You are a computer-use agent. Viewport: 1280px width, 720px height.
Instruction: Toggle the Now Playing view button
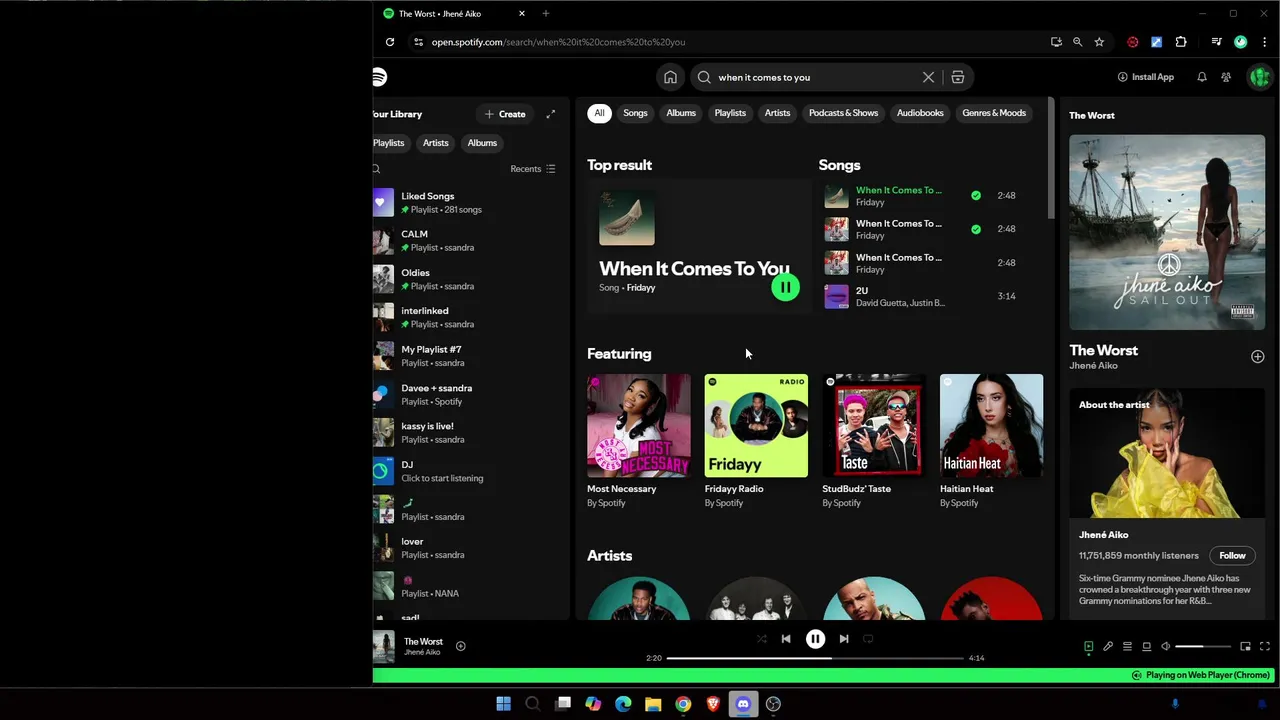pos(1088,646)
